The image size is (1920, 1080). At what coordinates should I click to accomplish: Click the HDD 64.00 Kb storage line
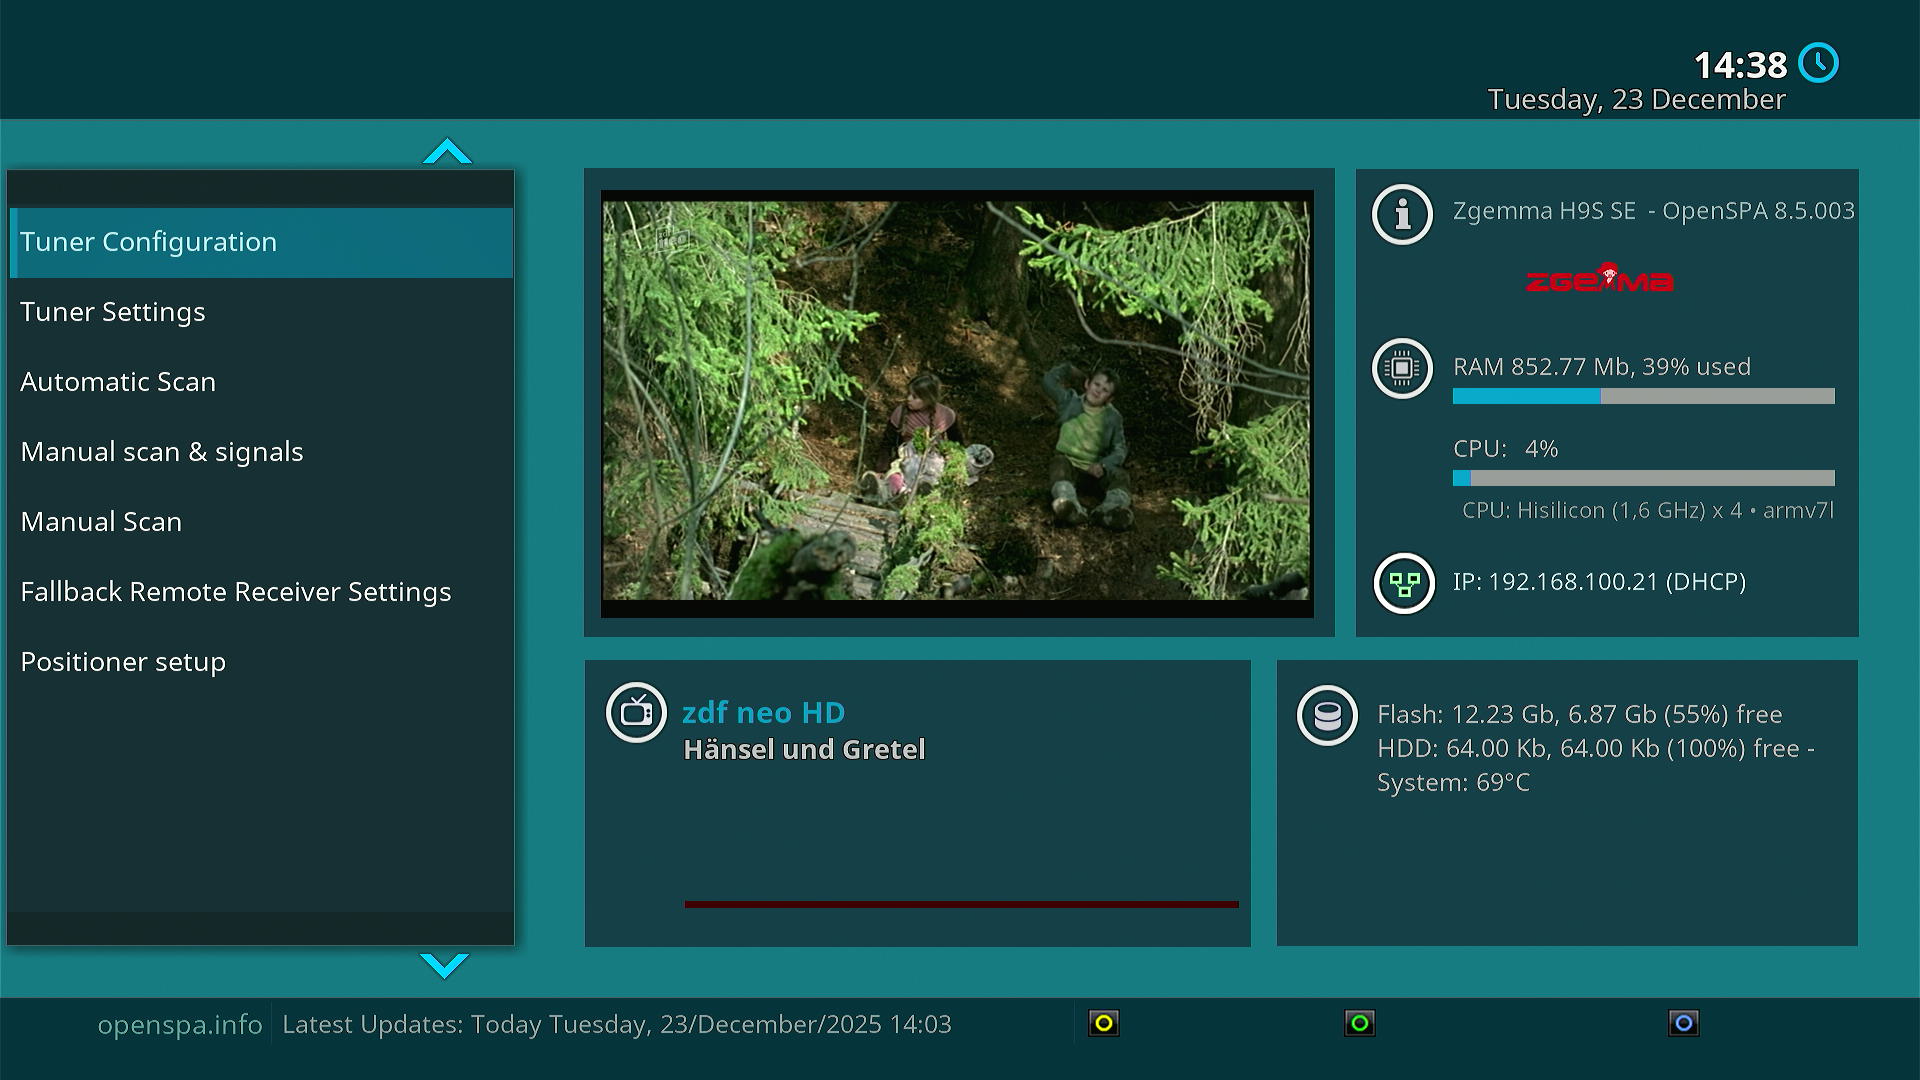1596,749
